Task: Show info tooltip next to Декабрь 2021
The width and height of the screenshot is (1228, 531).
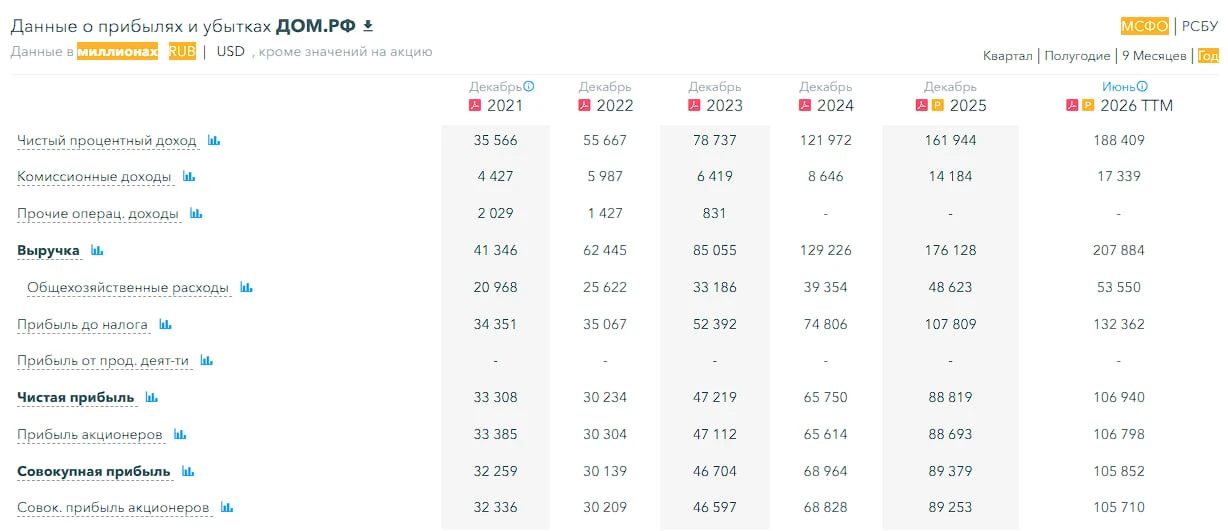Action: pos(529,86)
